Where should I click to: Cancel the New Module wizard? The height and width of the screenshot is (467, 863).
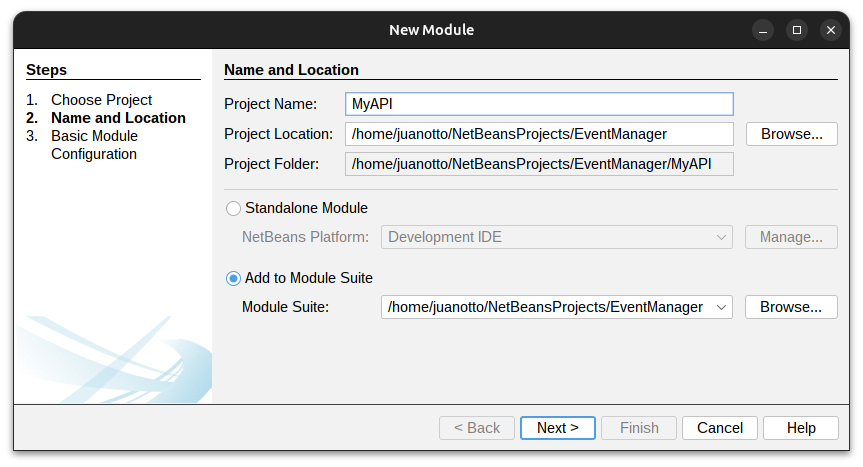pyautogui.click(x=720, y=428)
